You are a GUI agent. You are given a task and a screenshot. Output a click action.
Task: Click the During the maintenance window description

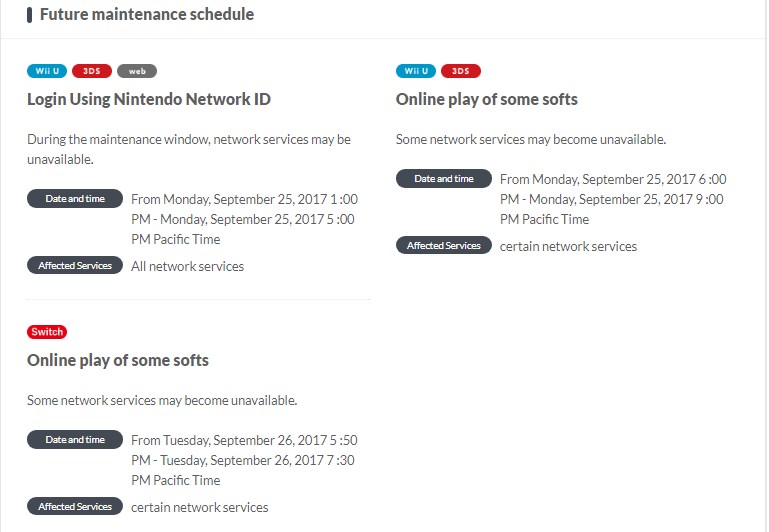189,149
